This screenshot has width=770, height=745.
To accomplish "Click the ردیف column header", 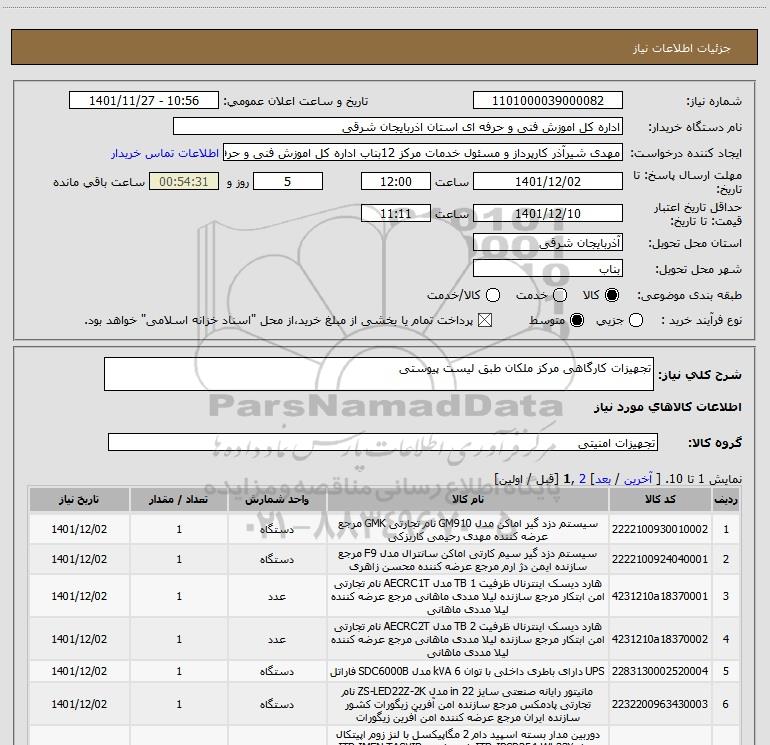I will click(726, 499).
